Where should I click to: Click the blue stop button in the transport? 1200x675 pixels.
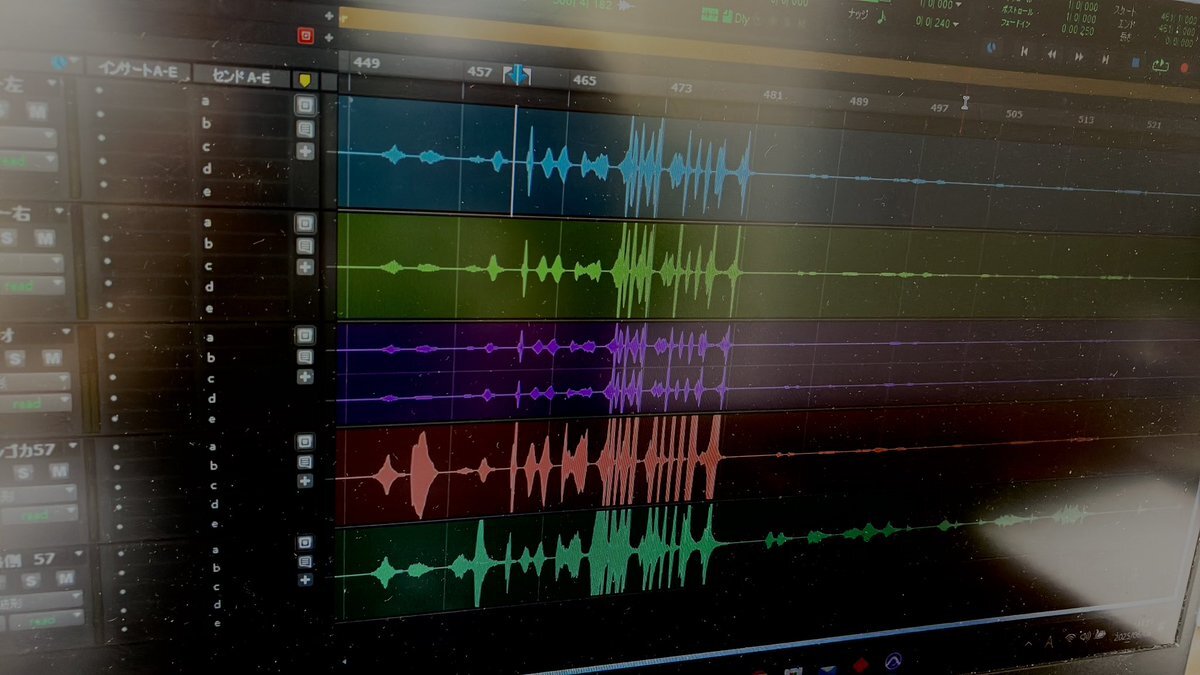1135,63
